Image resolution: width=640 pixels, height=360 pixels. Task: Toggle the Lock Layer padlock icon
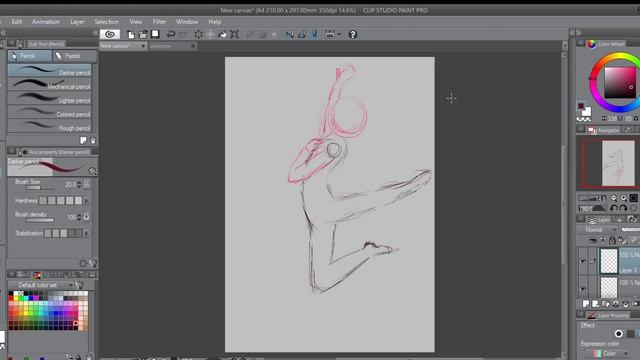[x=612, y=240]
